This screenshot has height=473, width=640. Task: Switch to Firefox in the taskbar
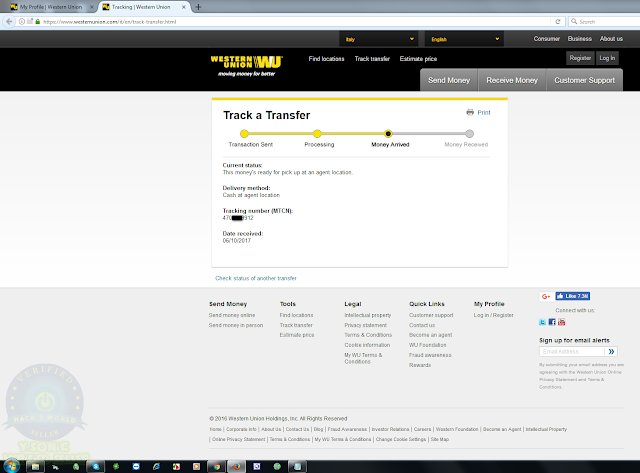point(237,466)
